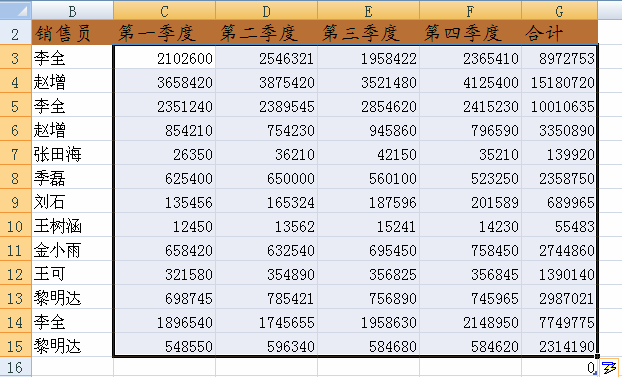Select row 10 header

[15, 225]
